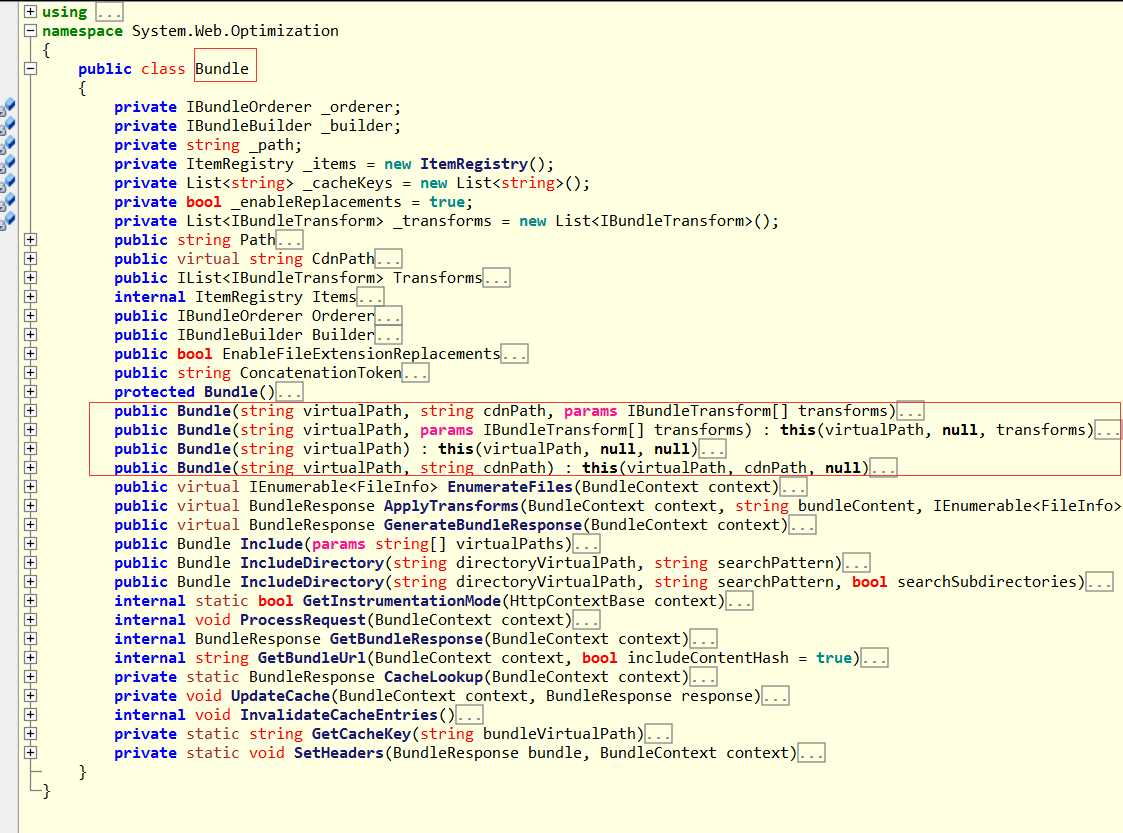
Task: Expand the EnumerateFiles method node
Action: 30,487
